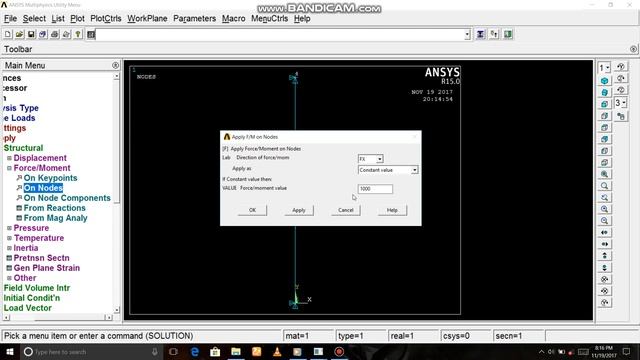Open the rotation rate 3 dropdown
The width and height of the screenshot is (640, 360).
pos(620,103)
